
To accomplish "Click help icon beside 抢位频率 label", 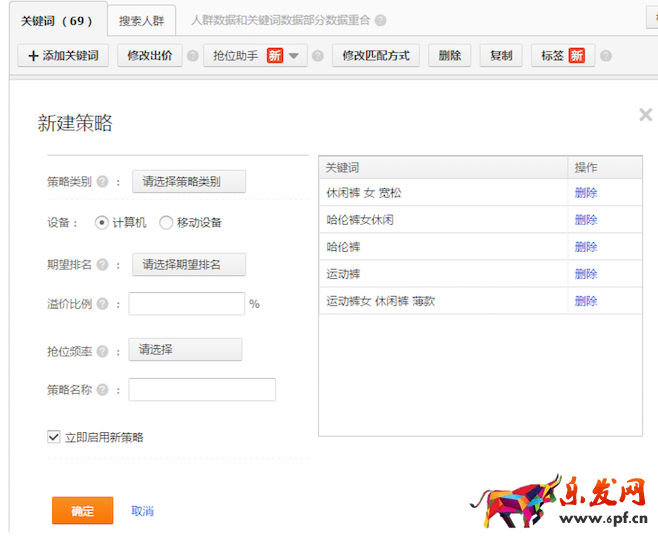I will tap(102, 350).
